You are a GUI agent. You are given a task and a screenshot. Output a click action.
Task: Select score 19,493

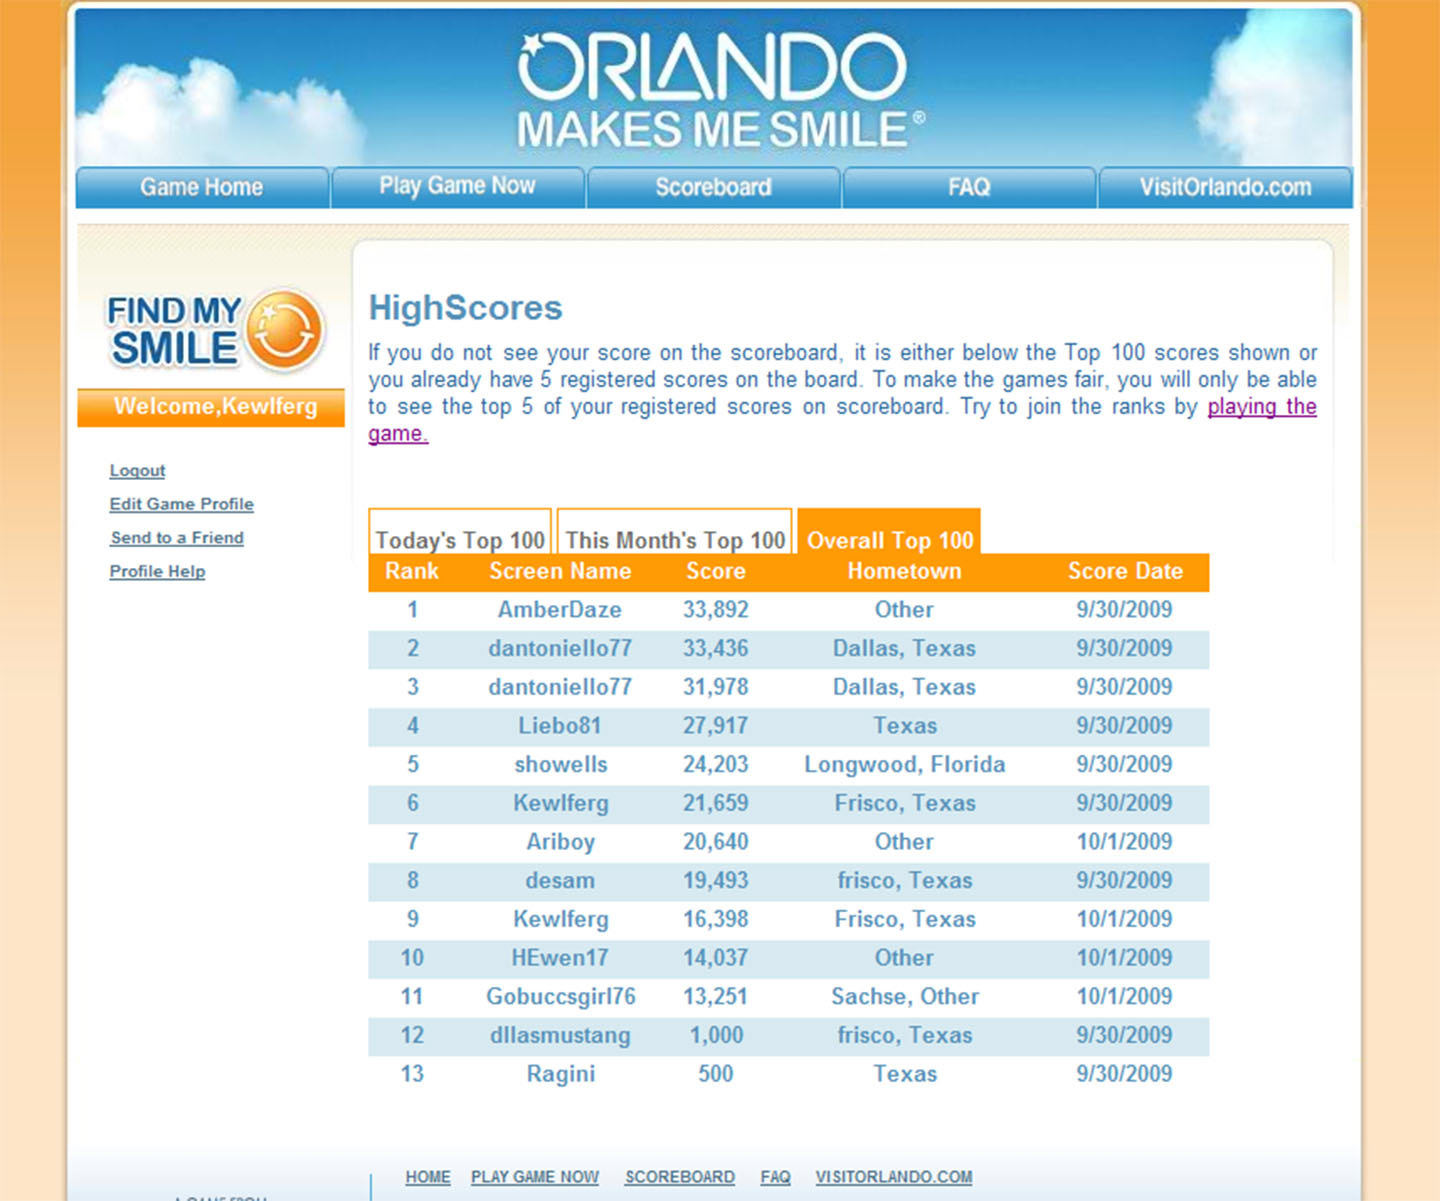[716, 881]
